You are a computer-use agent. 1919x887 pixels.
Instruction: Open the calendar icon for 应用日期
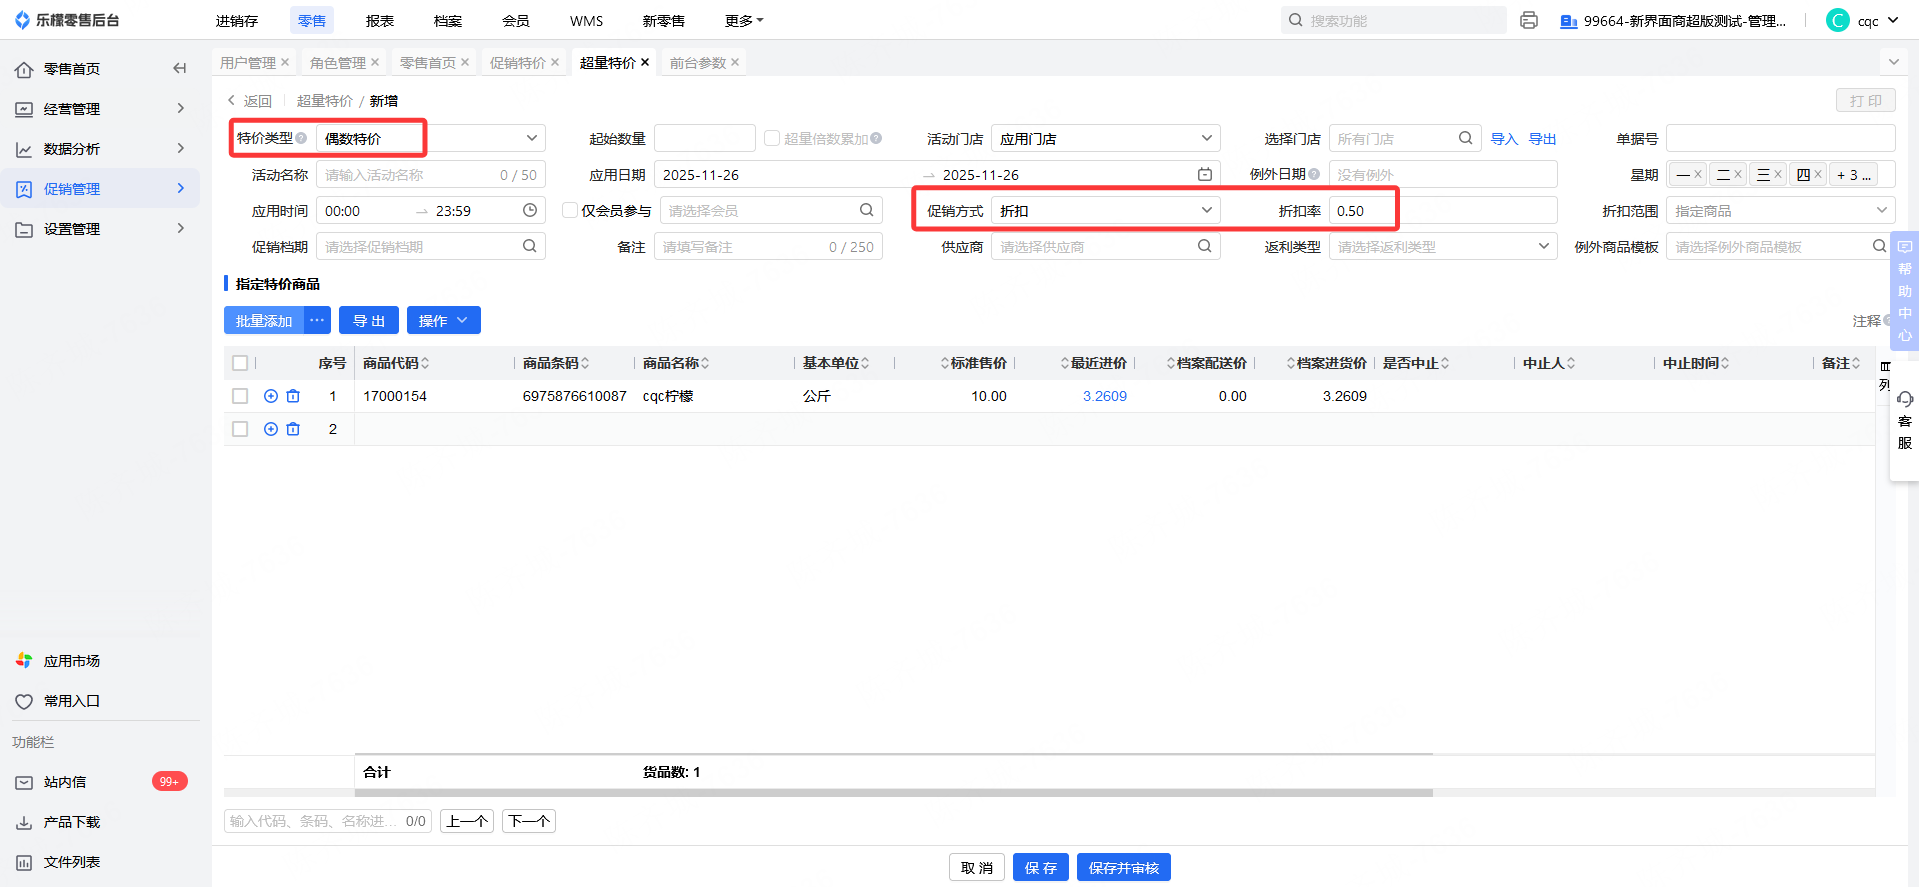click(1205, 174)
